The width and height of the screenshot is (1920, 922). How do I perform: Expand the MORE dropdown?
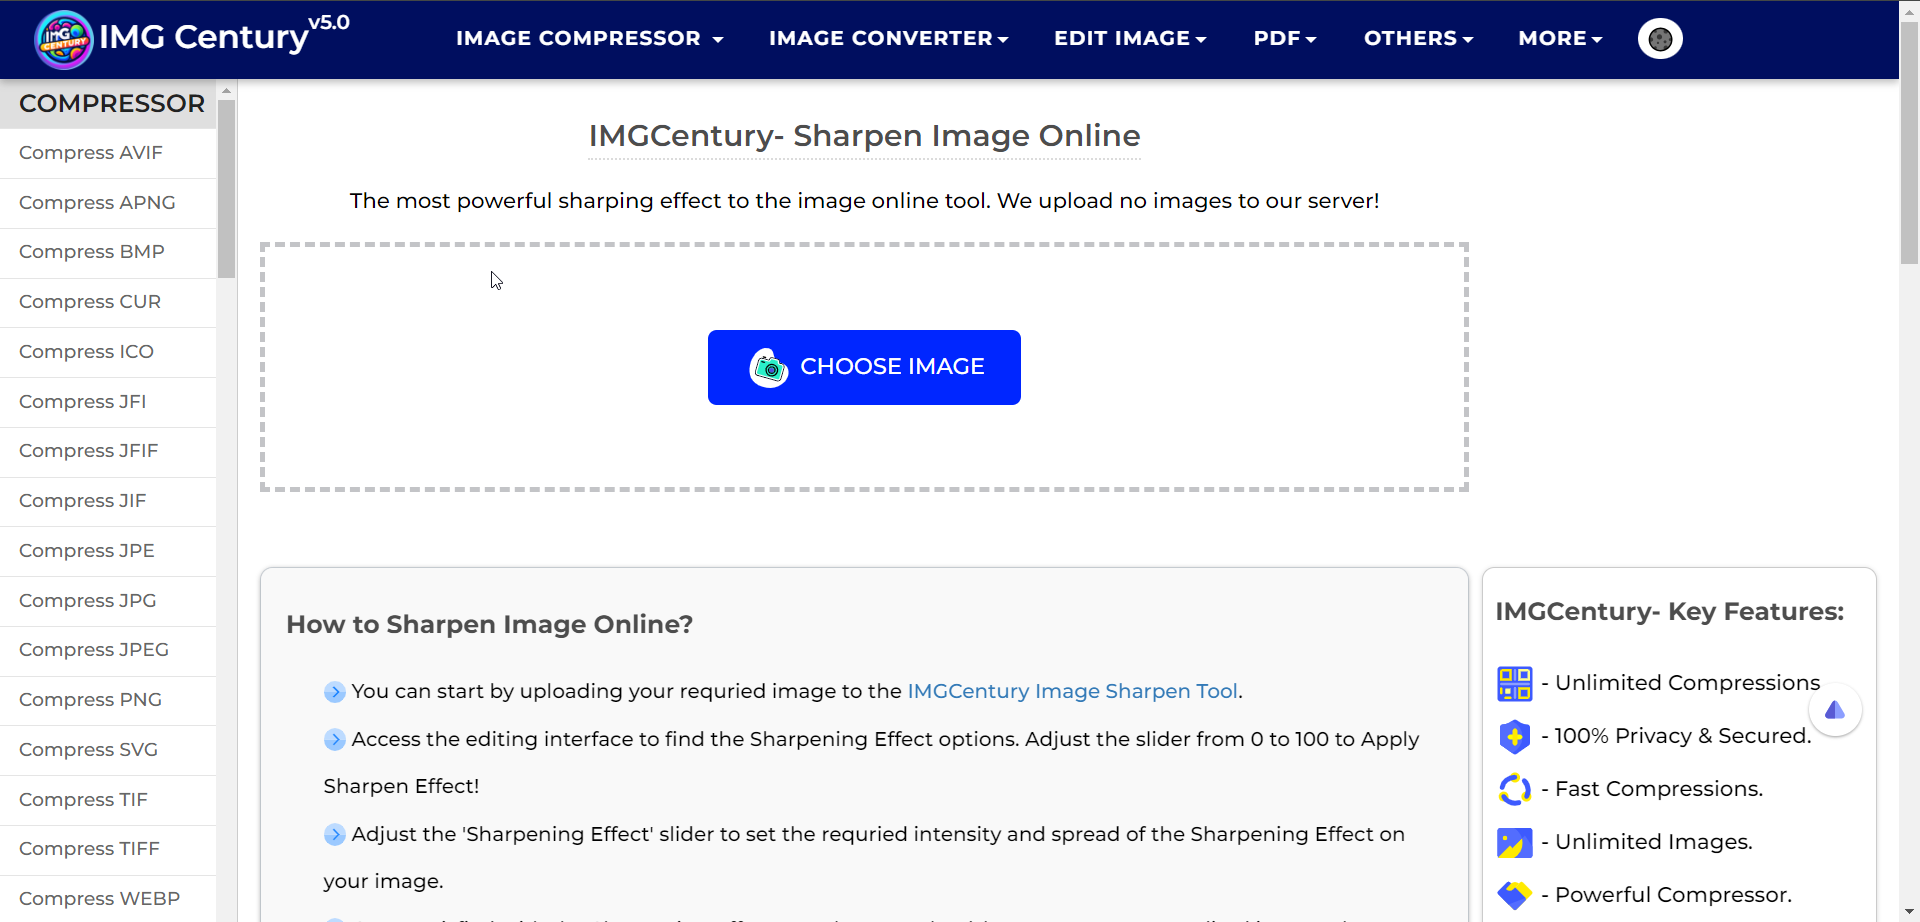(1559, 39)
